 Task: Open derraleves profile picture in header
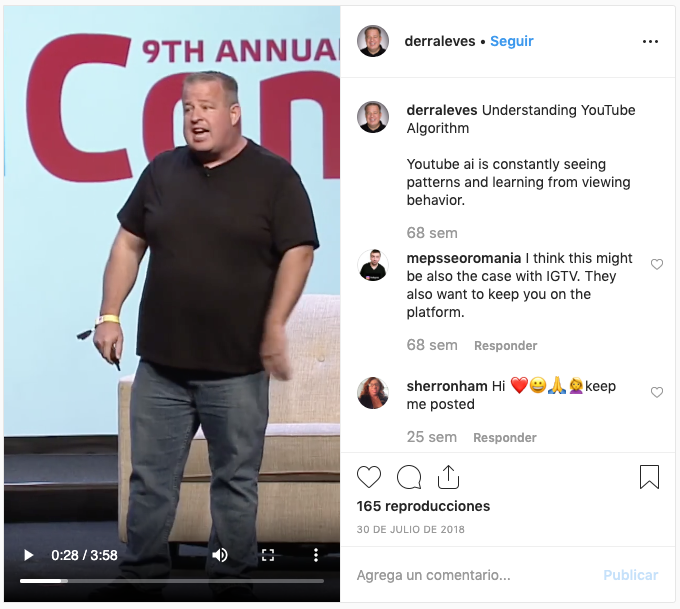point(373,41)
